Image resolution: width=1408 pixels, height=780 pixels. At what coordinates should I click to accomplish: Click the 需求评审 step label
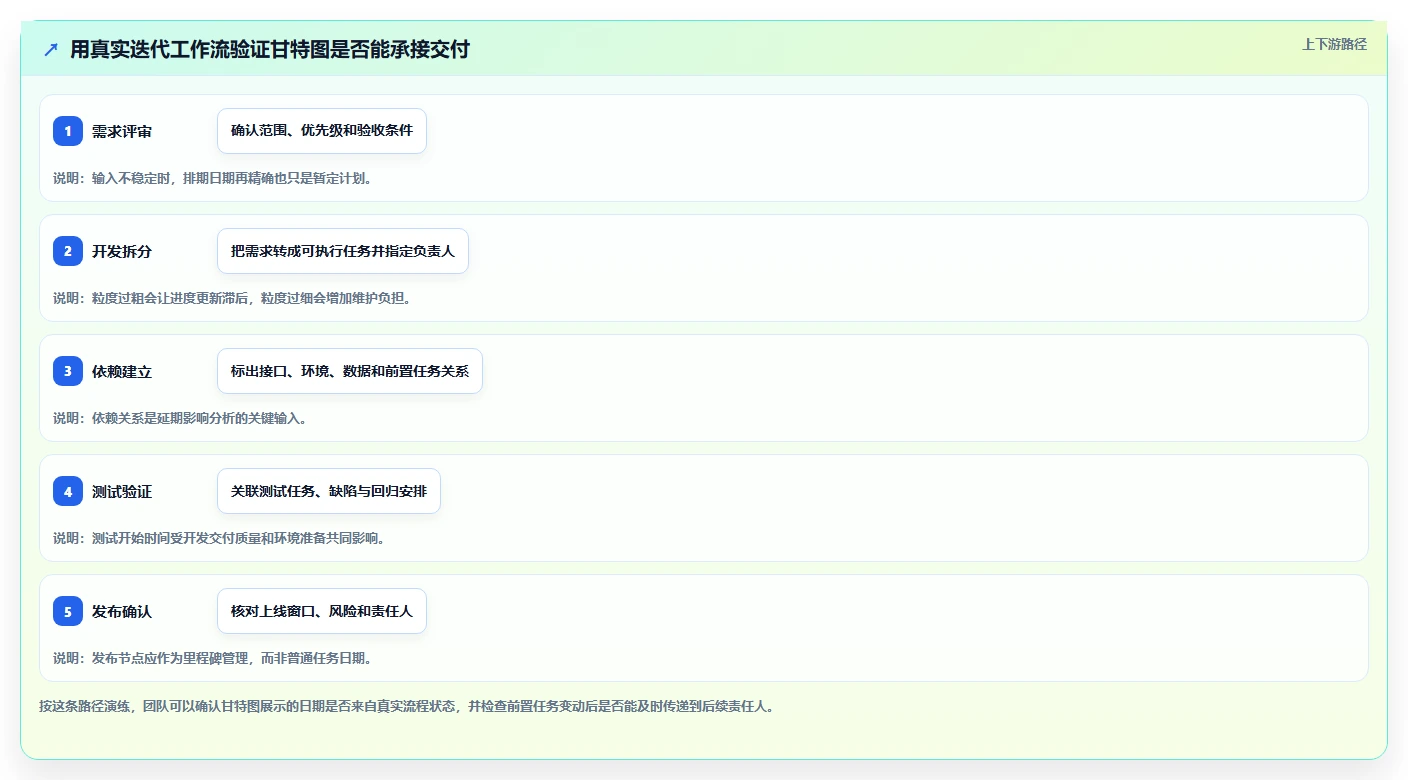click(122, 131)
